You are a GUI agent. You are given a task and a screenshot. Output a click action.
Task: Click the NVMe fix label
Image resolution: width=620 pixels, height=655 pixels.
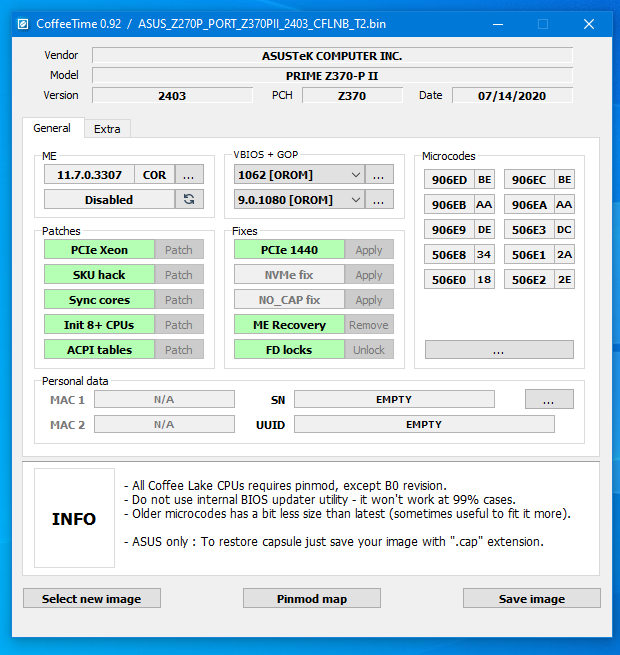(289, 274)
